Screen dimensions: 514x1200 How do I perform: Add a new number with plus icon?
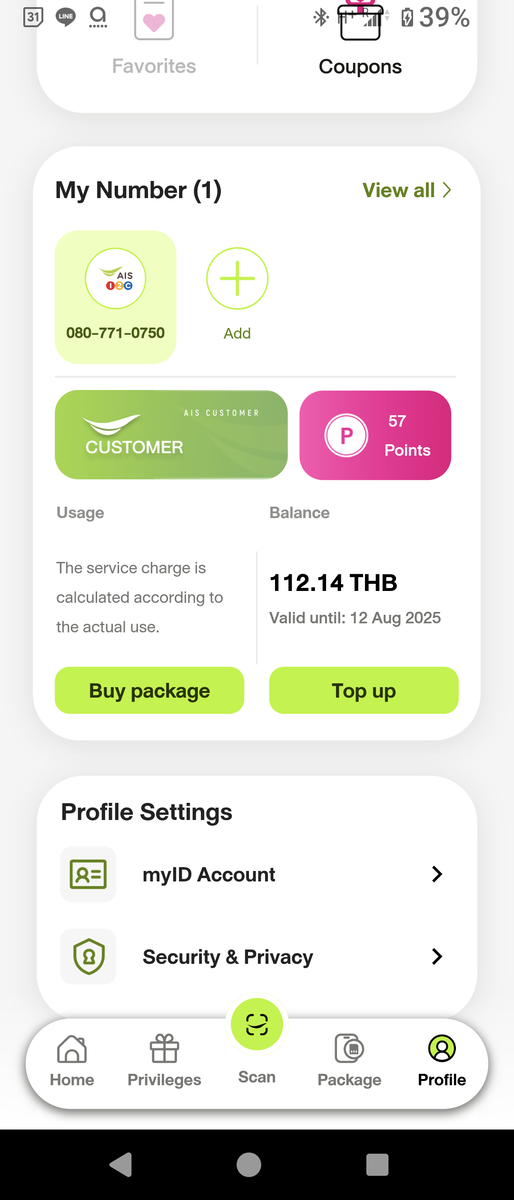coord(237,278)
